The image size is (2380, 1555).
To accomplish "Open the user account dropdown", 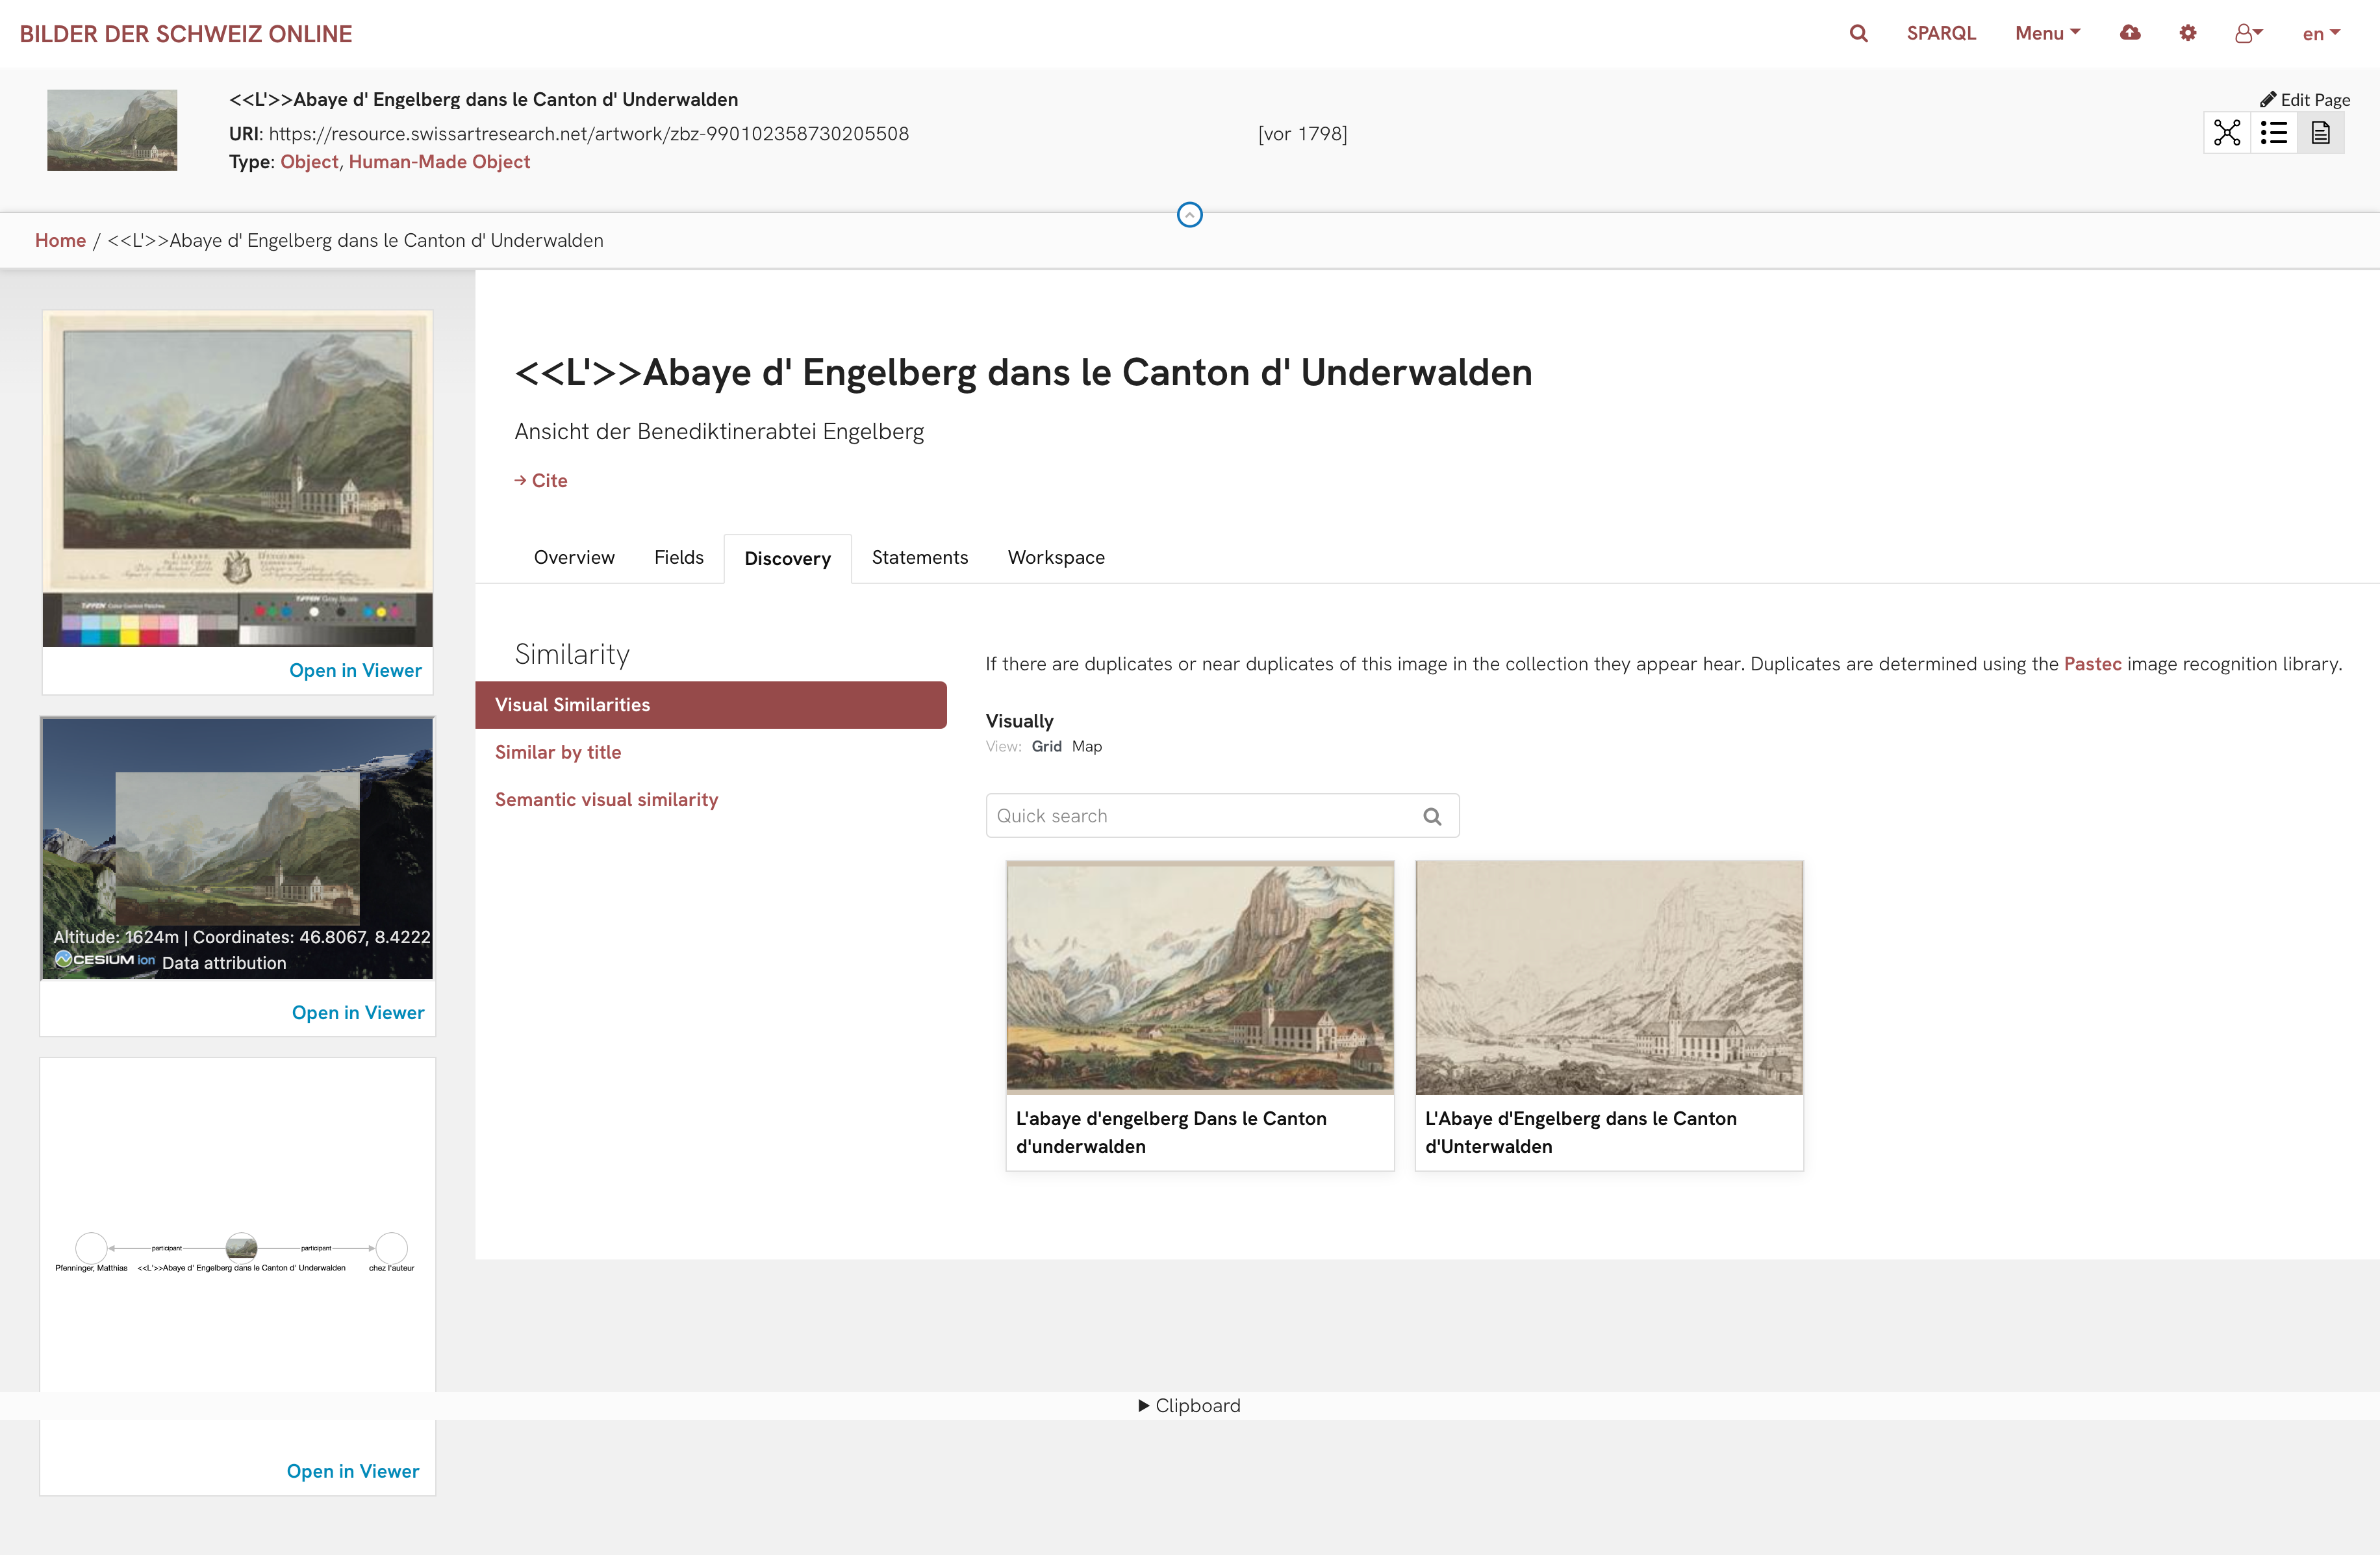I will point(2248,33).
